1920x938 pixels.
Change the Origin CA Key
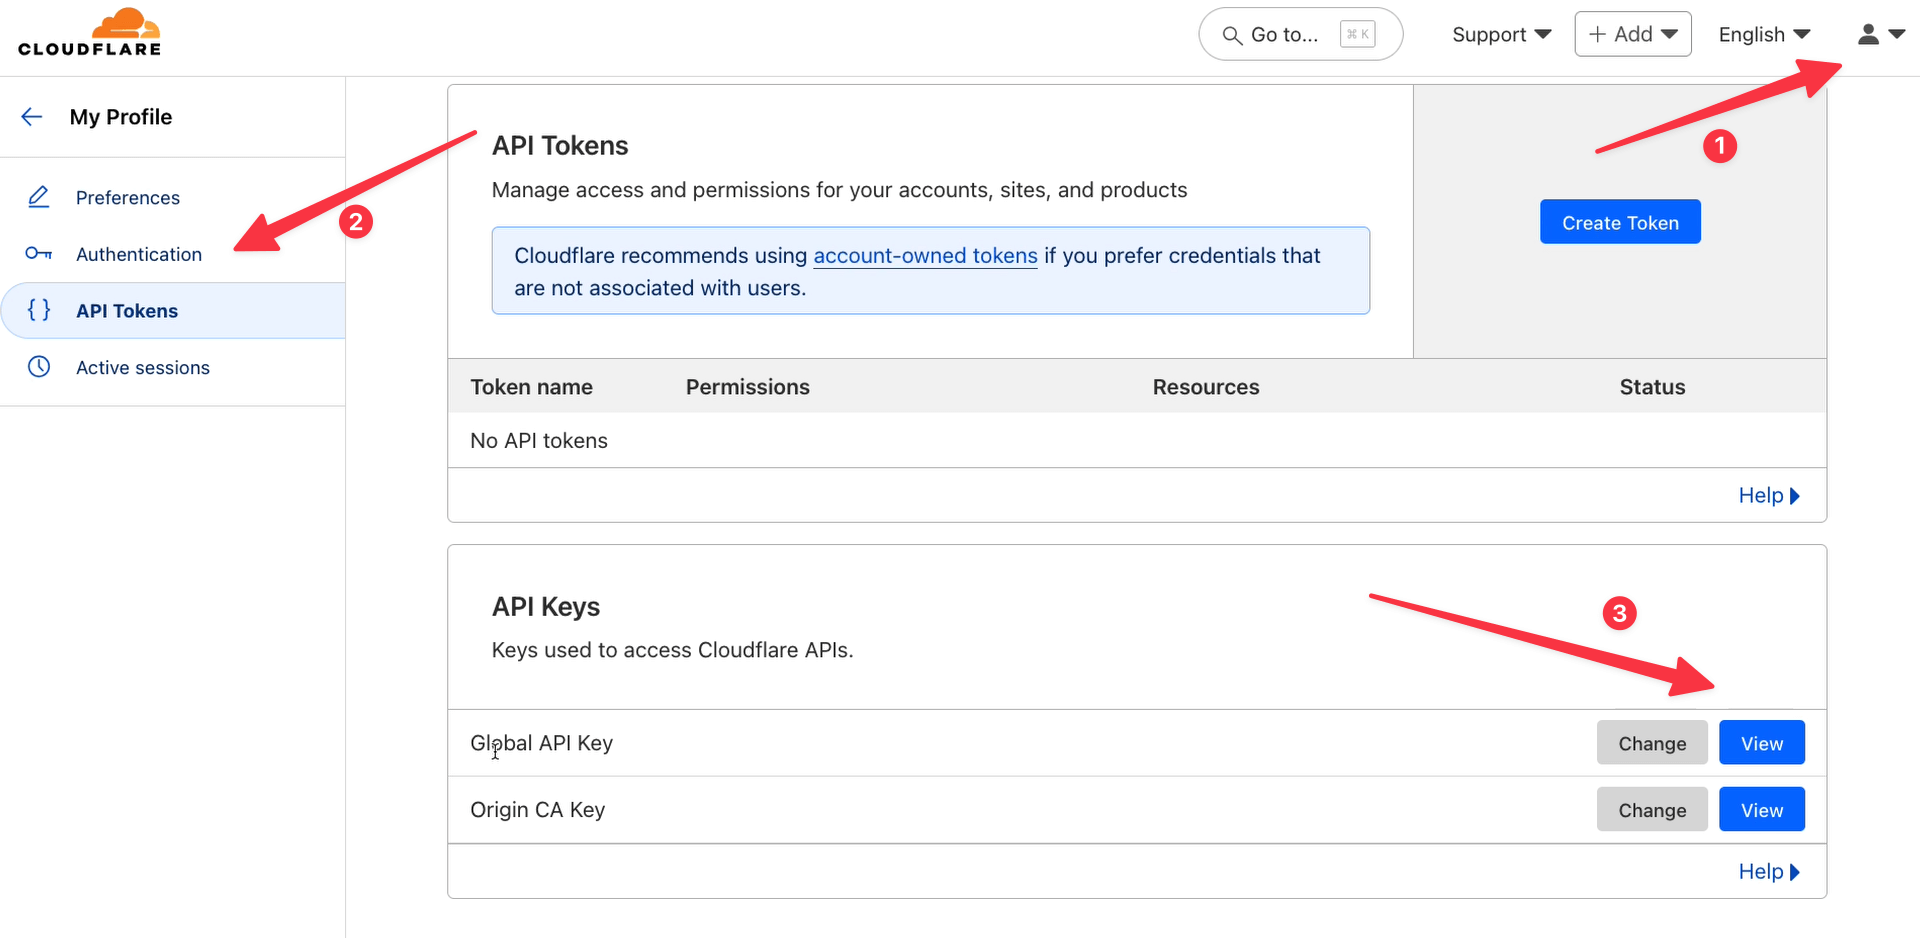tap(1651, 810)
